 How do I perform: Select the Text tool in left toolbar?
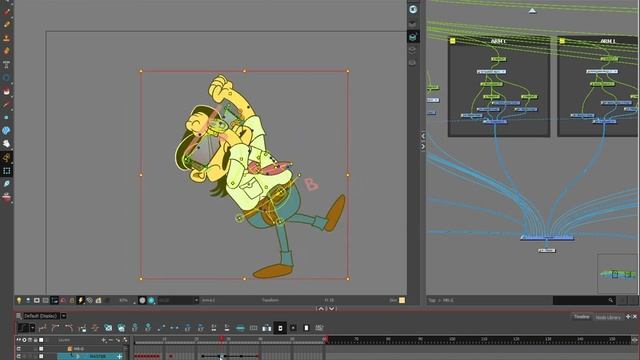[7, 65]
